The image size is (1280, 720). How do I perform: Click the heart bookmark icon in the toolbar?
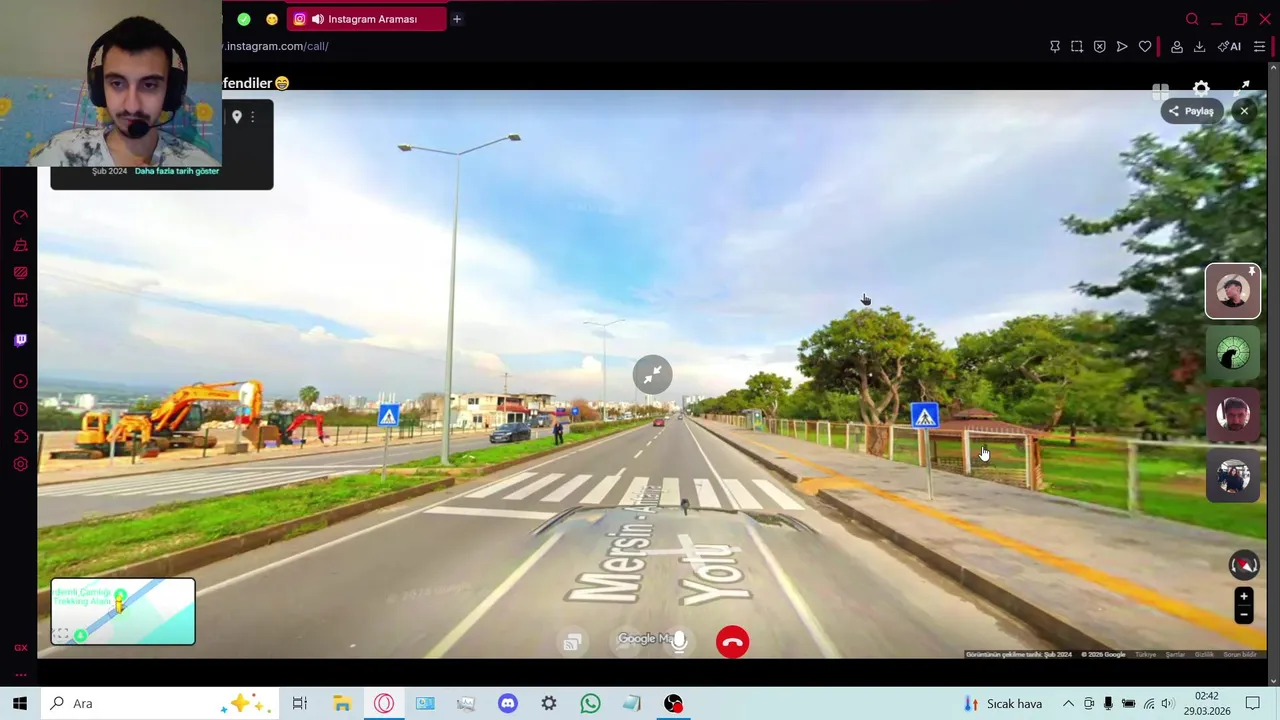click(x=1145, y=47)
